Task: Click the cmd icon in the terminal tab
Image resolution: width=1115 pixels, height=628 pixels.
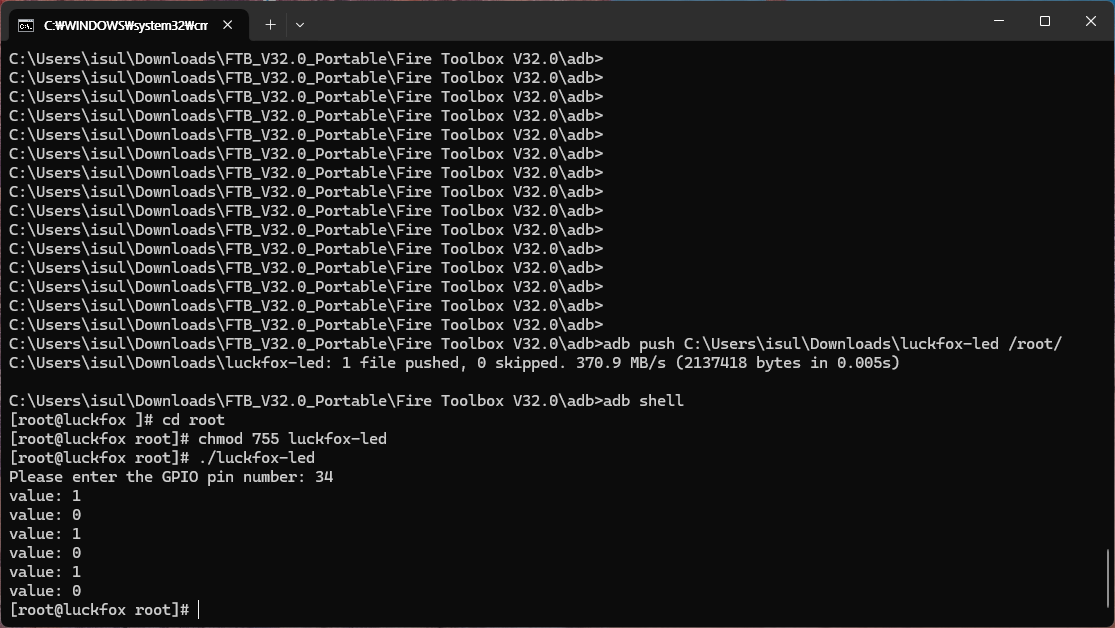Action: (x=26, y=26)
